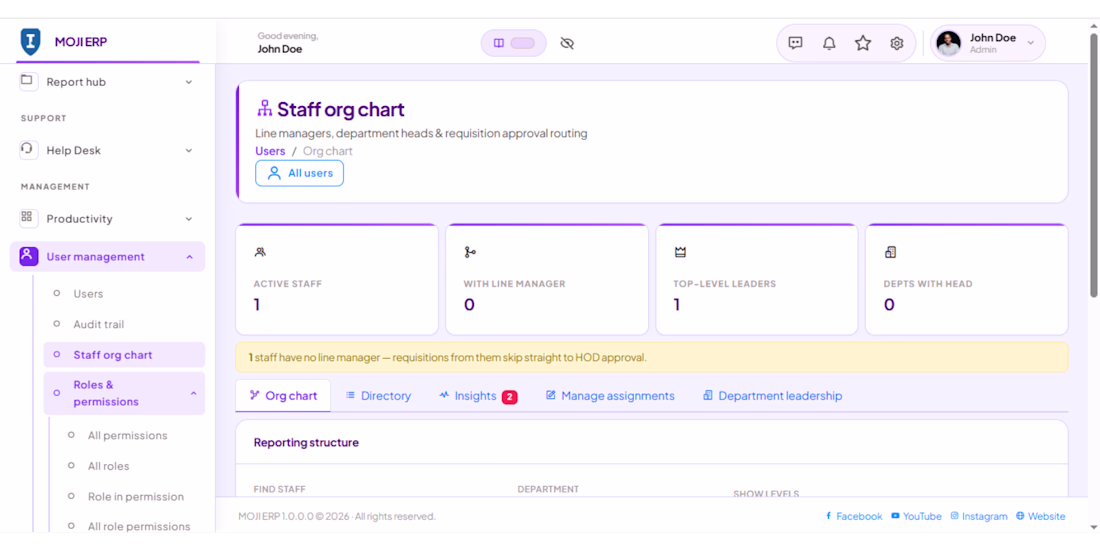Viewport: 1100px width, 550px height.
Task: Click the Productivity grid icon
Action: pyautogui.click(x=28, y=218)
